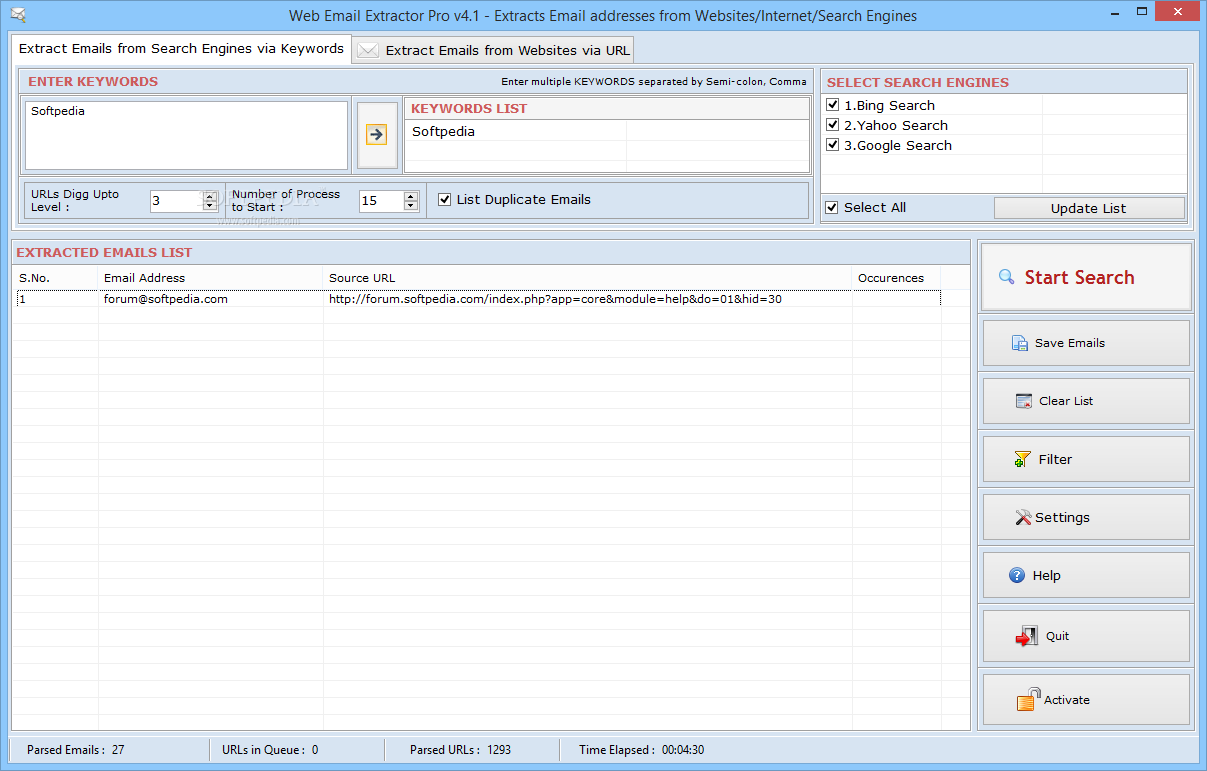
Task: Uncheck Bing Search engine
Action: click(833, 105)
